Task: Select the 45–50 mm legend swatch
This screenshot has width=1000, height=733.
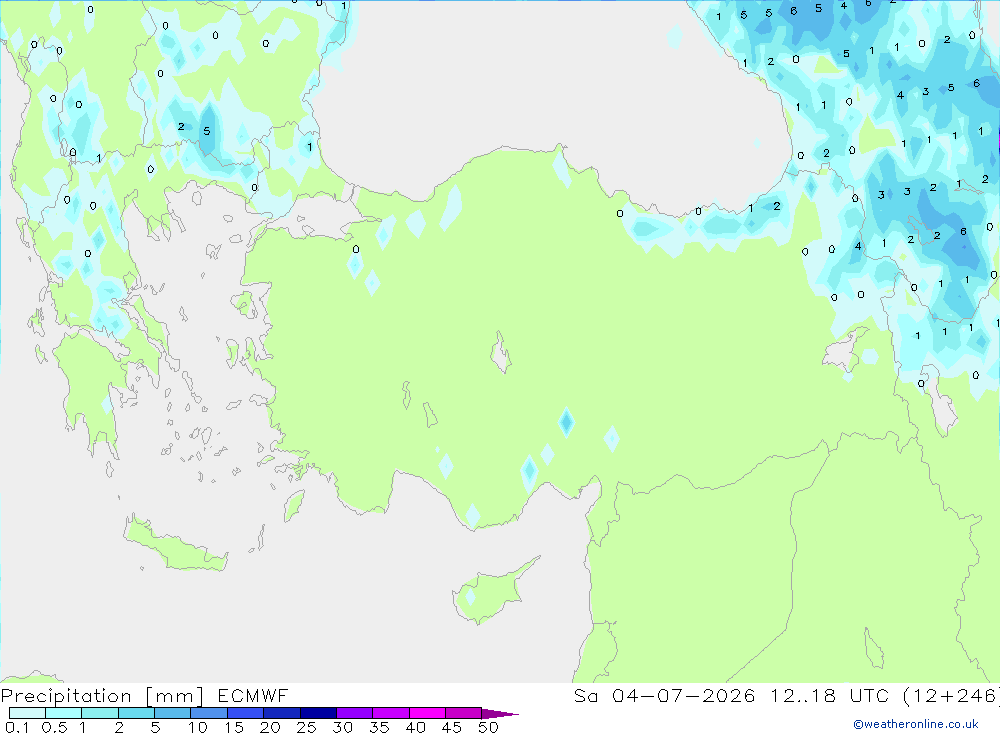Action: [463, 713]
